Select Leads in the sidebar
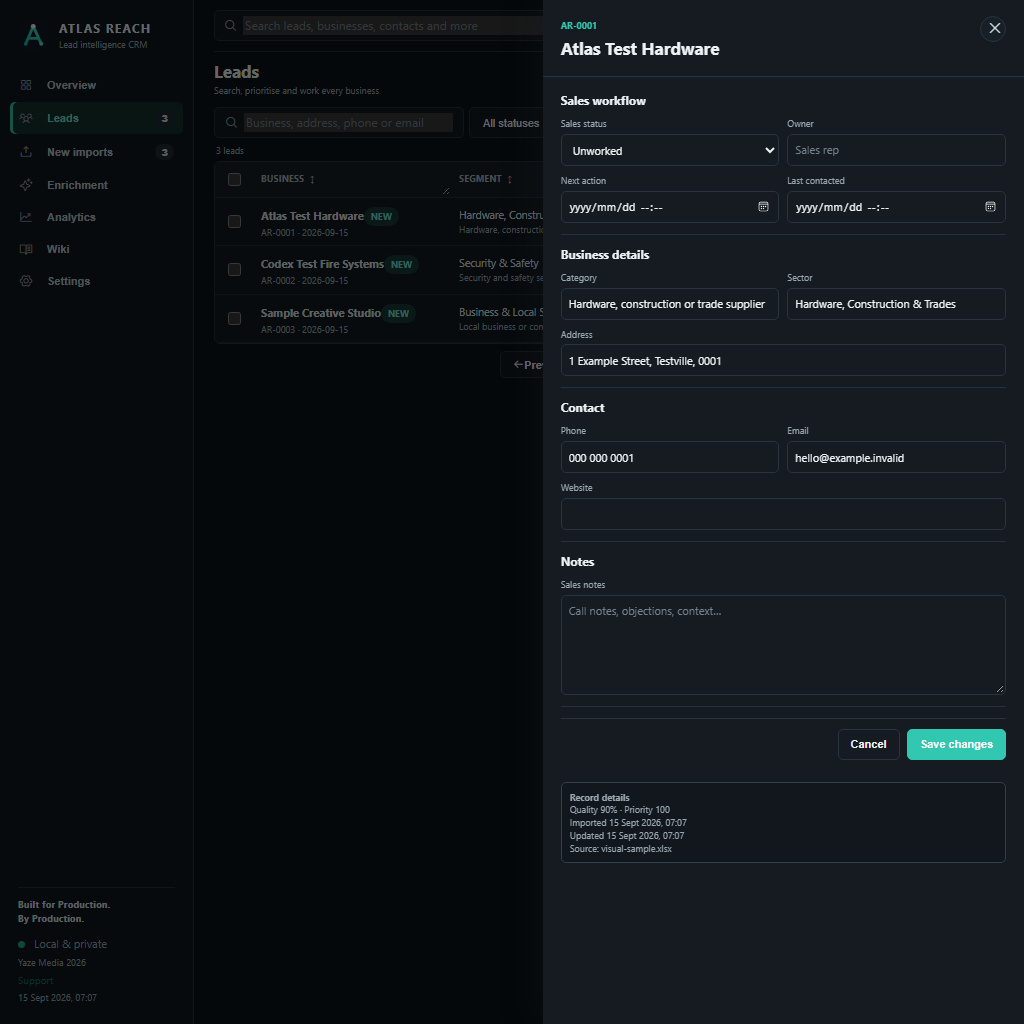Image resolution: width=1024 pixels, height=1024 pixels. 97,118
